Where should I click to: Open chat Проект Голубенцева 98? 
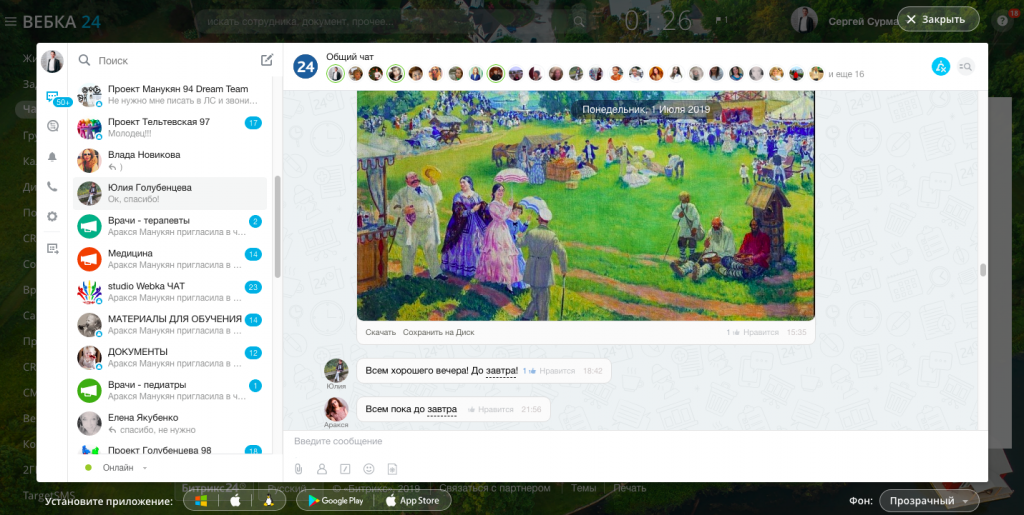170,449
